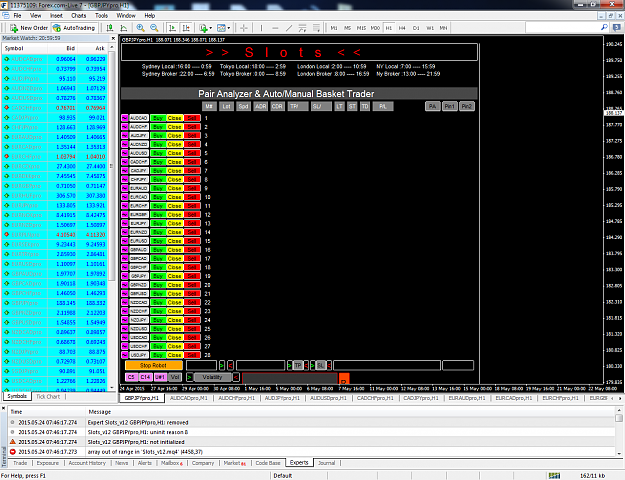Open a New Order
The width and height of the screenshot is (625, 480).
pos(29,28)
